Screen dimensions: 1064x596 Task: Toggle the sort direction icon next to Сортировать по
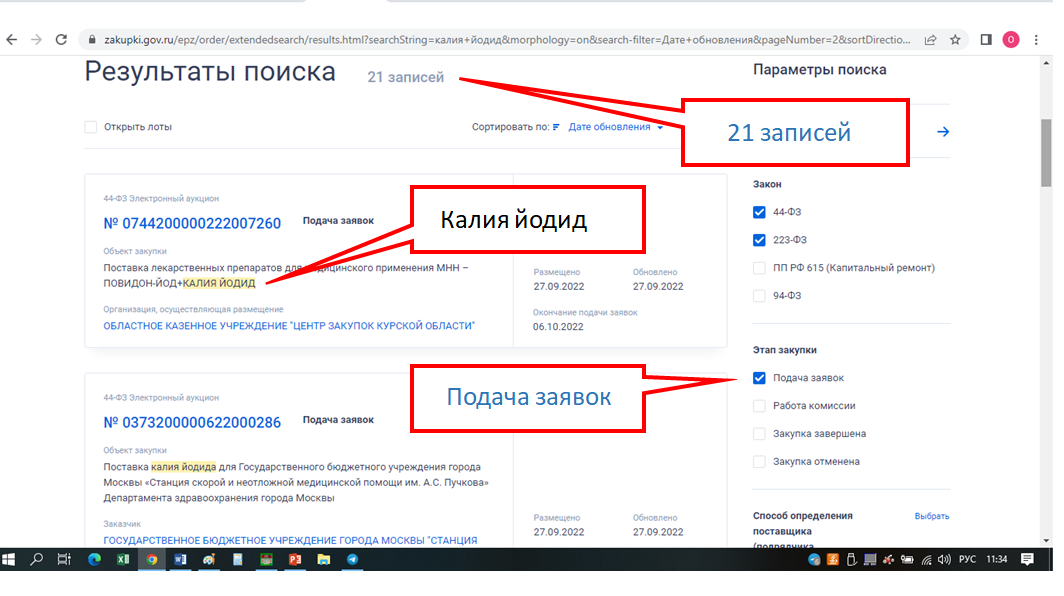(x=556, y=127)
